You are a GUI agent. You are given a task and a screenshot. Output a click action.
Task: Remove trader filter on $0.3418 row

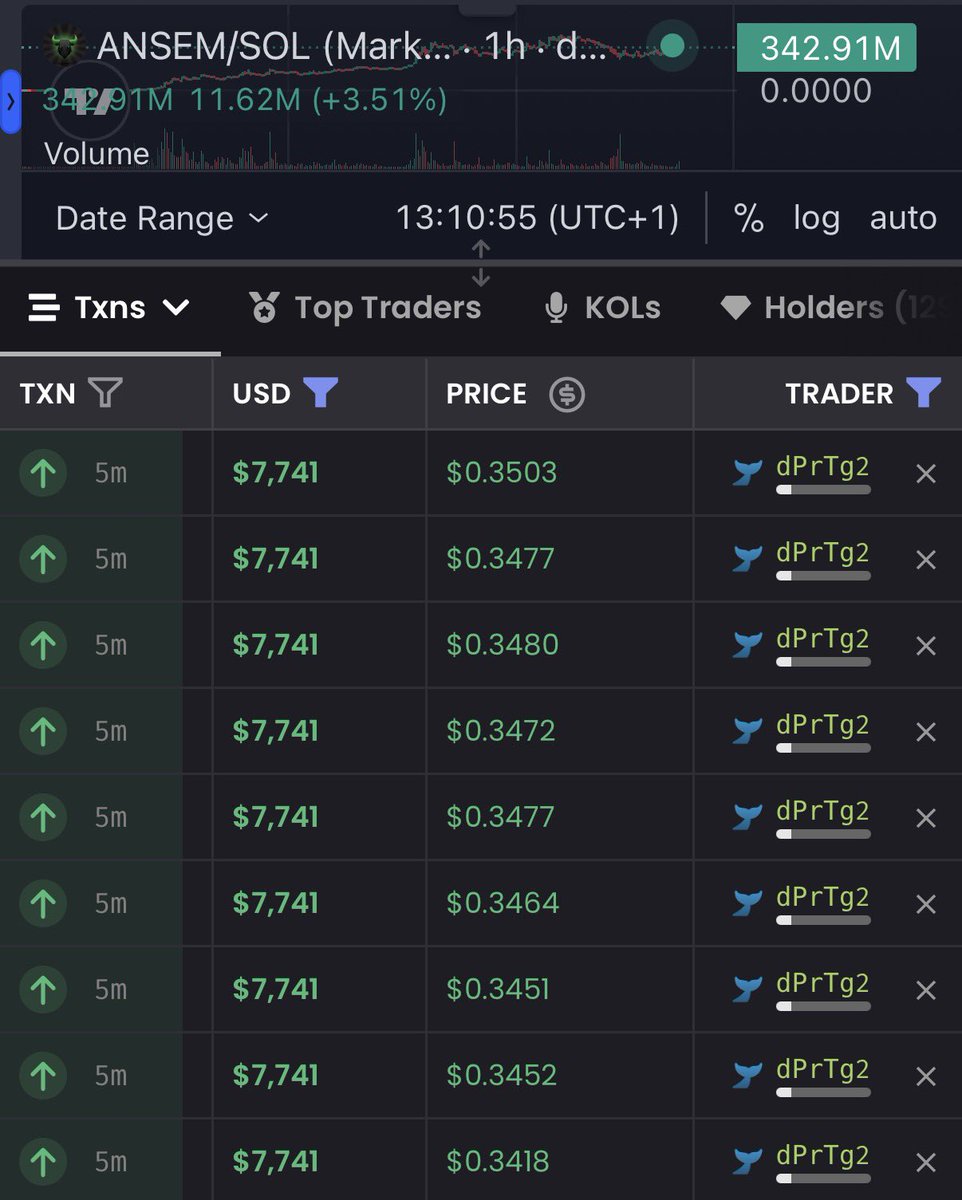click(926, 1161)
